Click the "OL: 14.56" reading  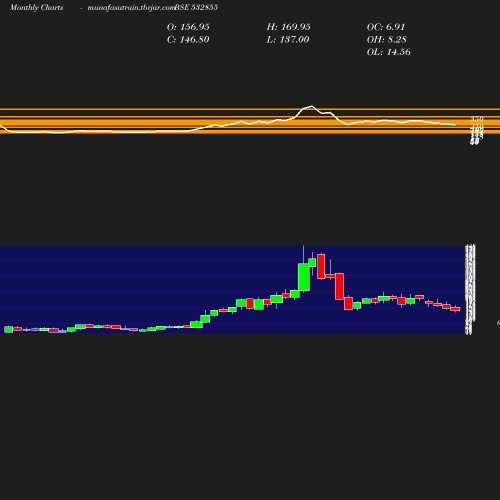389,52
